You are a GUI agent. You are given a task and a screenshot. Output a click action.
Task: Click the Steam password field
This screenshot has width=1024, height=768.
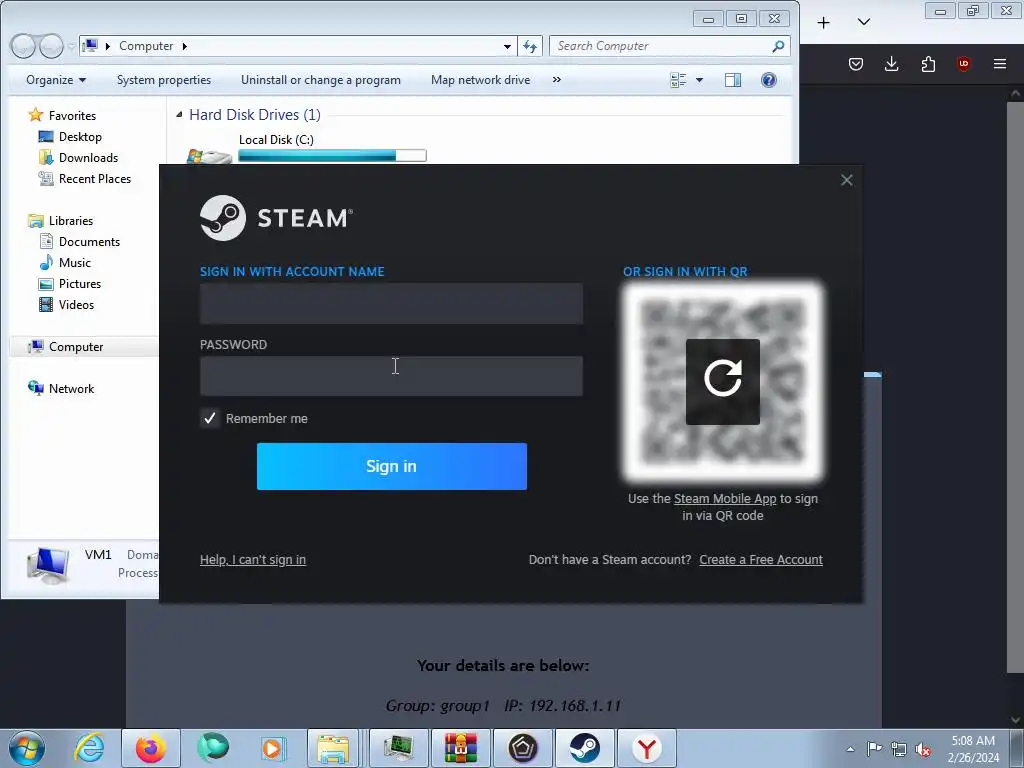[391, 376]
